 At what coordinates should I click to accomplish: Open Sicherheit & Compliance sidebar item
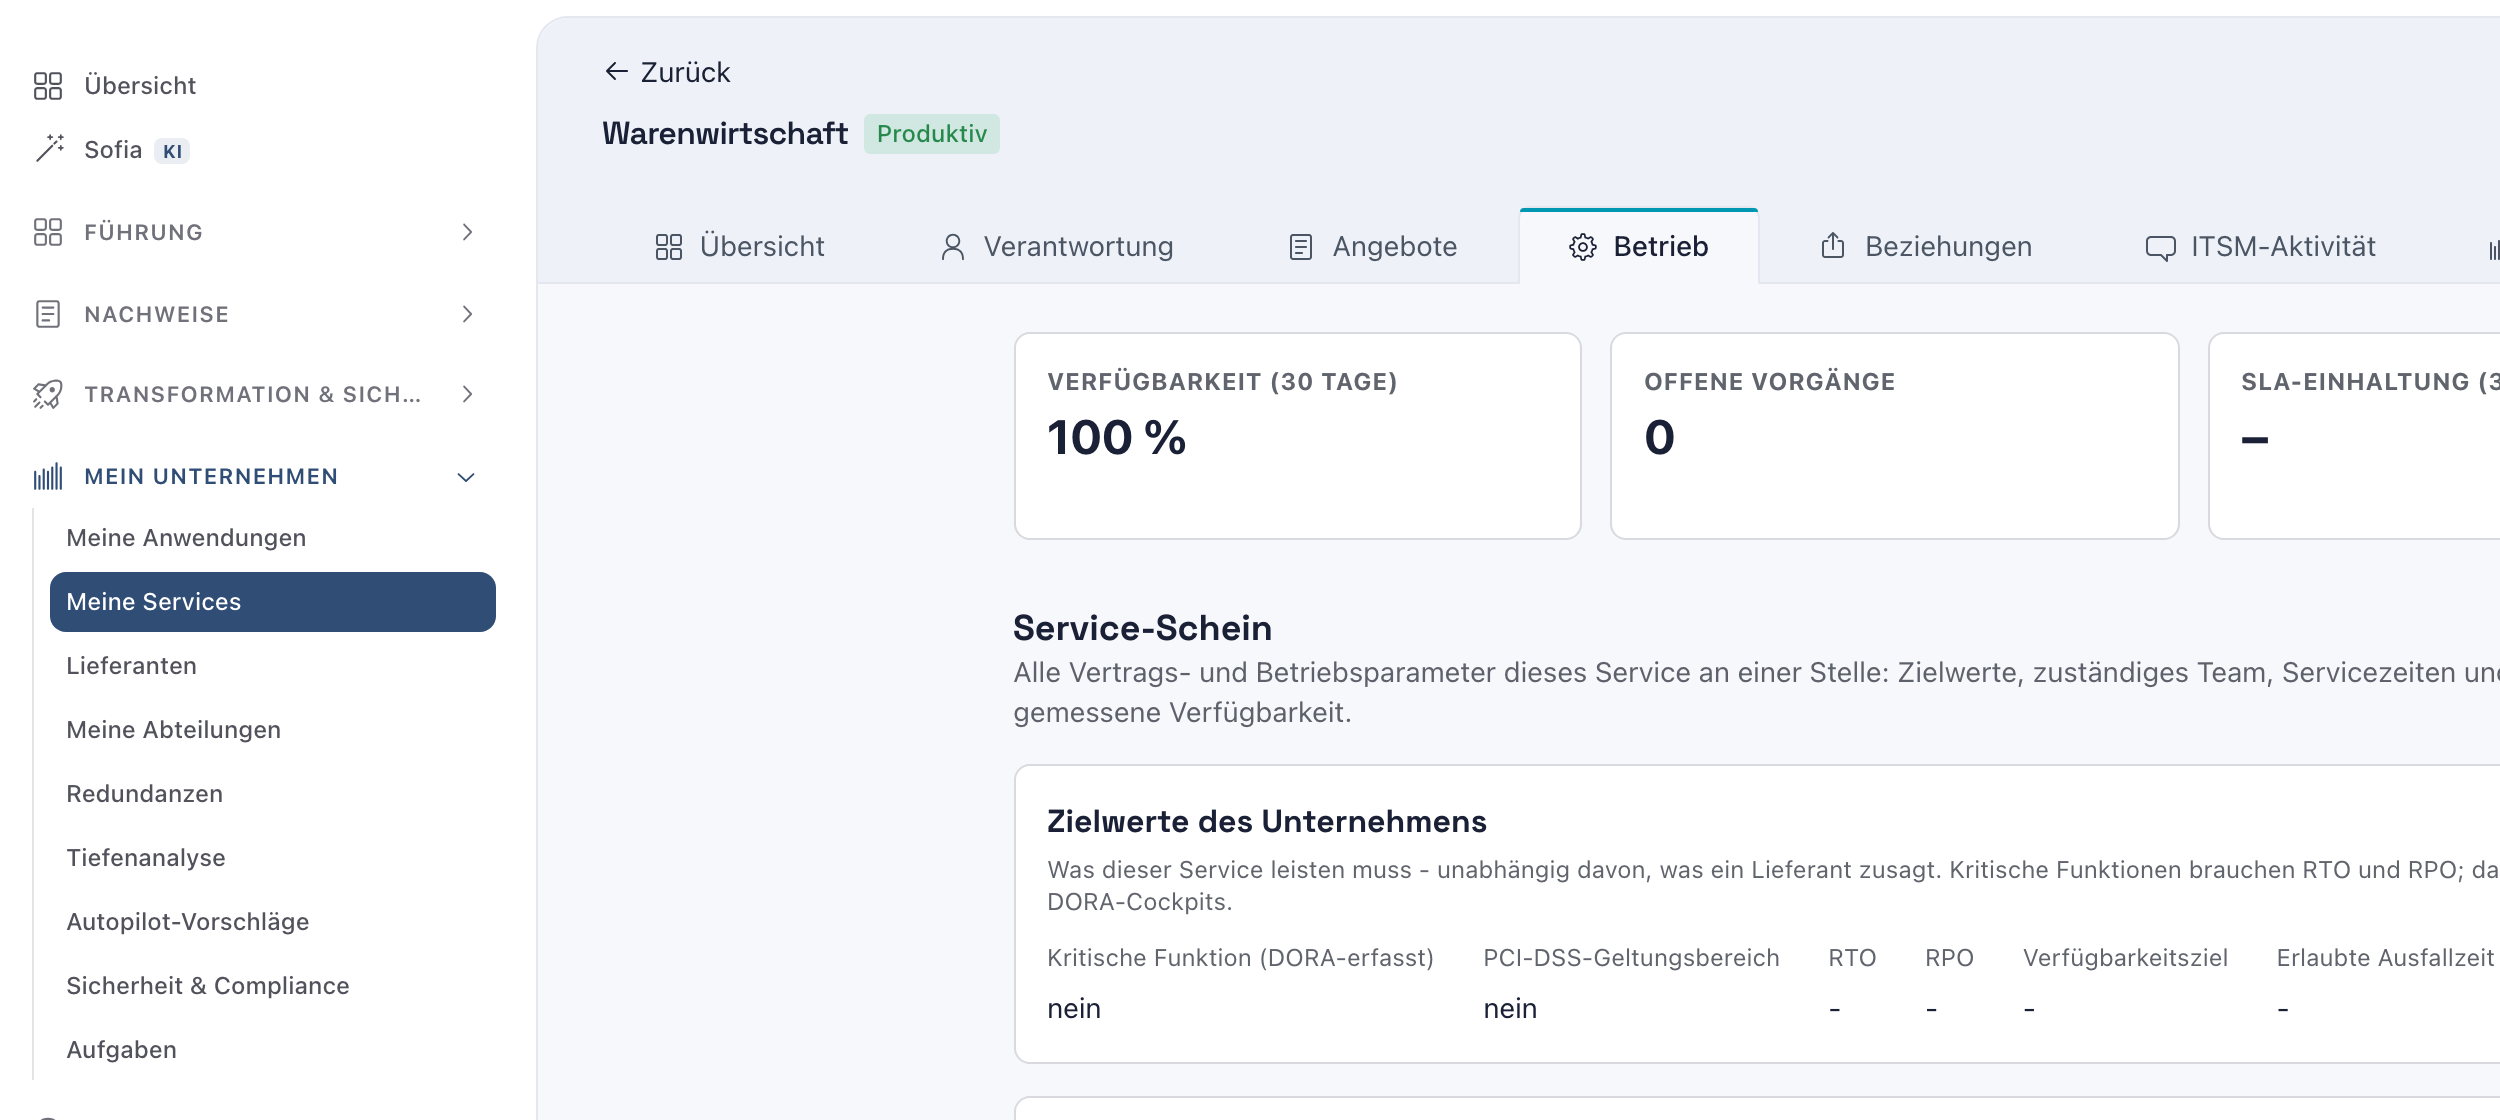click(273, 986)
